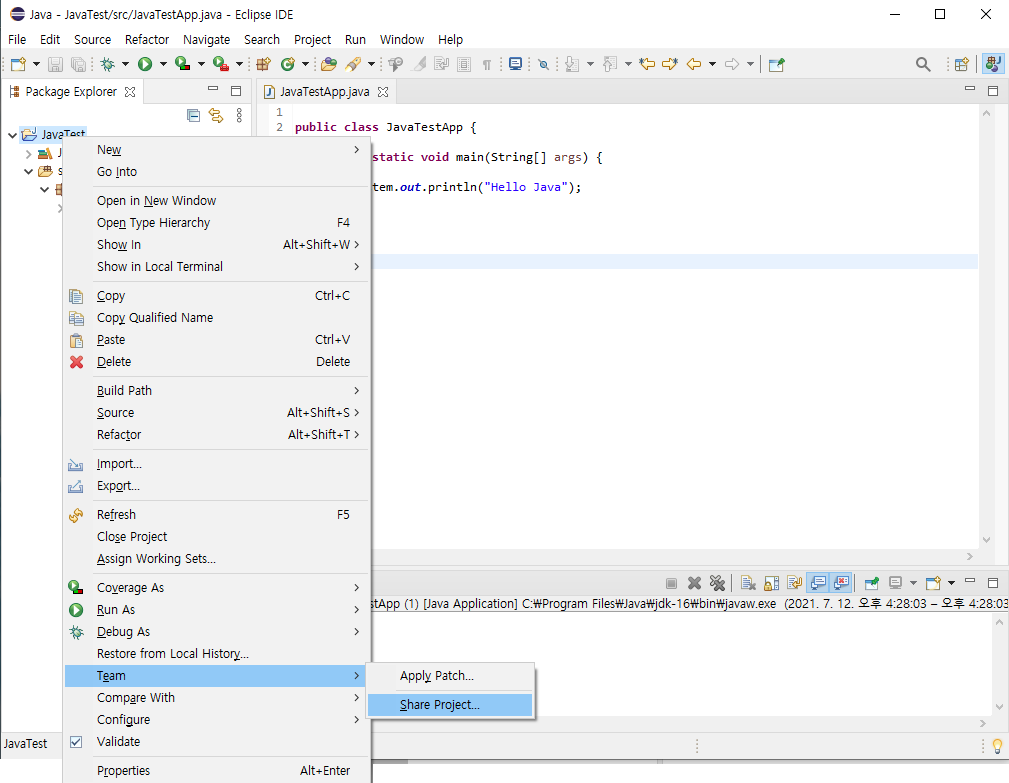Minimize the Console view pane
Viewport: 1009px width, 783px height.
coord(970,582)
